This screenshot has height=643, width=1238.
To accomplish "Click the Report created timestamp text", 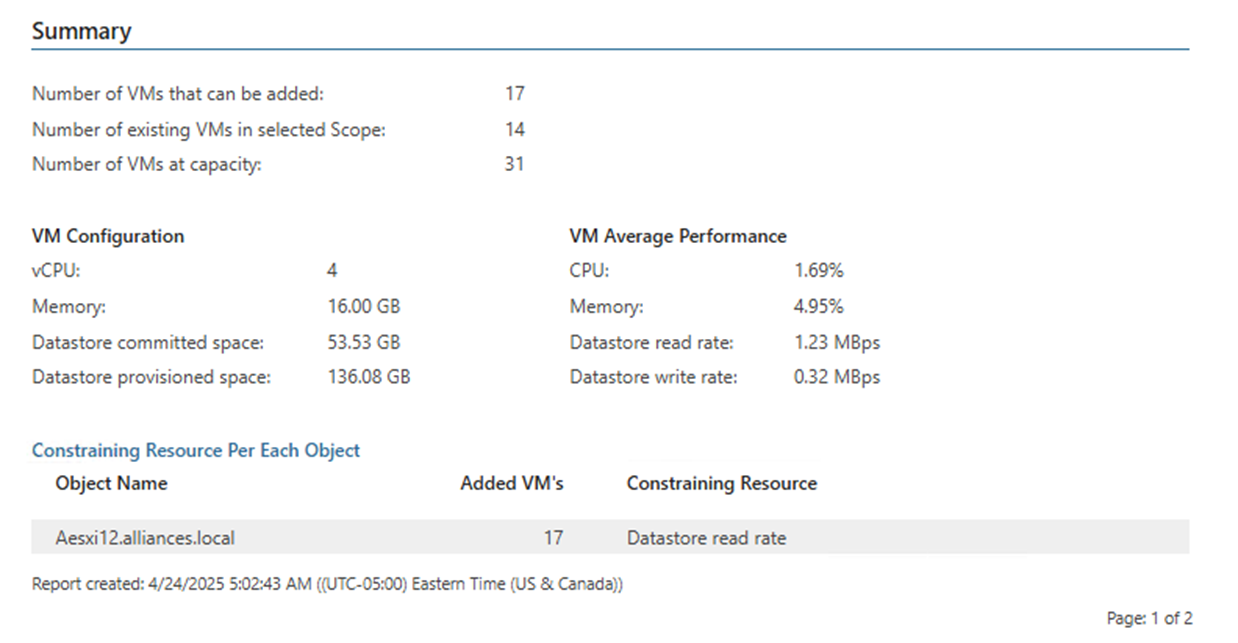I will pyautogui.click(x=327, y=584).
